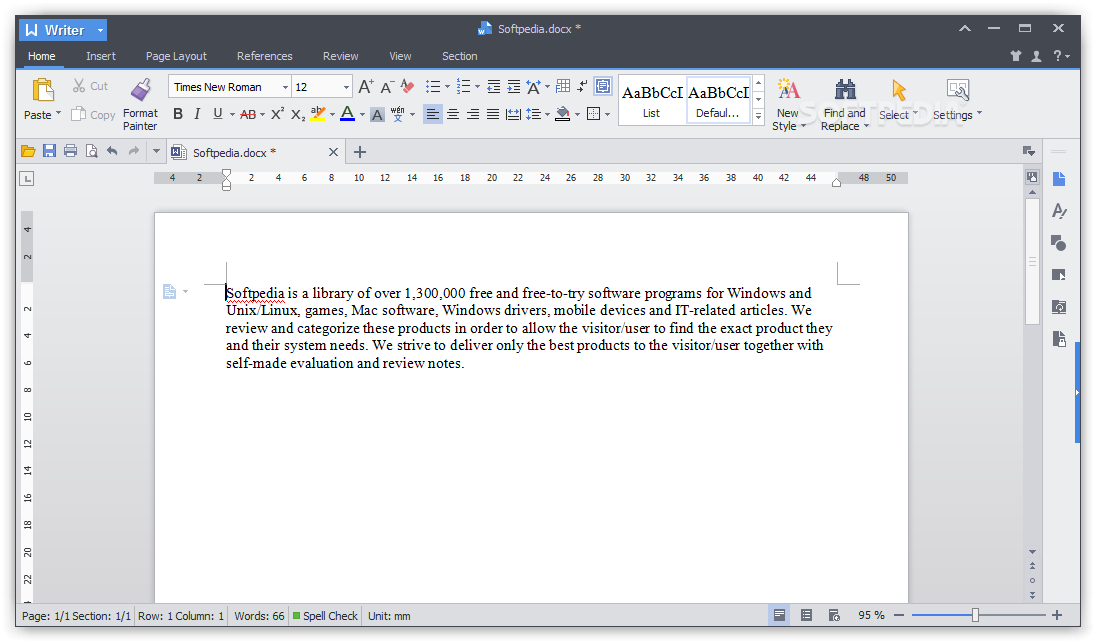Decrease font size with A- icon
This screenshot has width=1096, height=642.
[387, 87]
